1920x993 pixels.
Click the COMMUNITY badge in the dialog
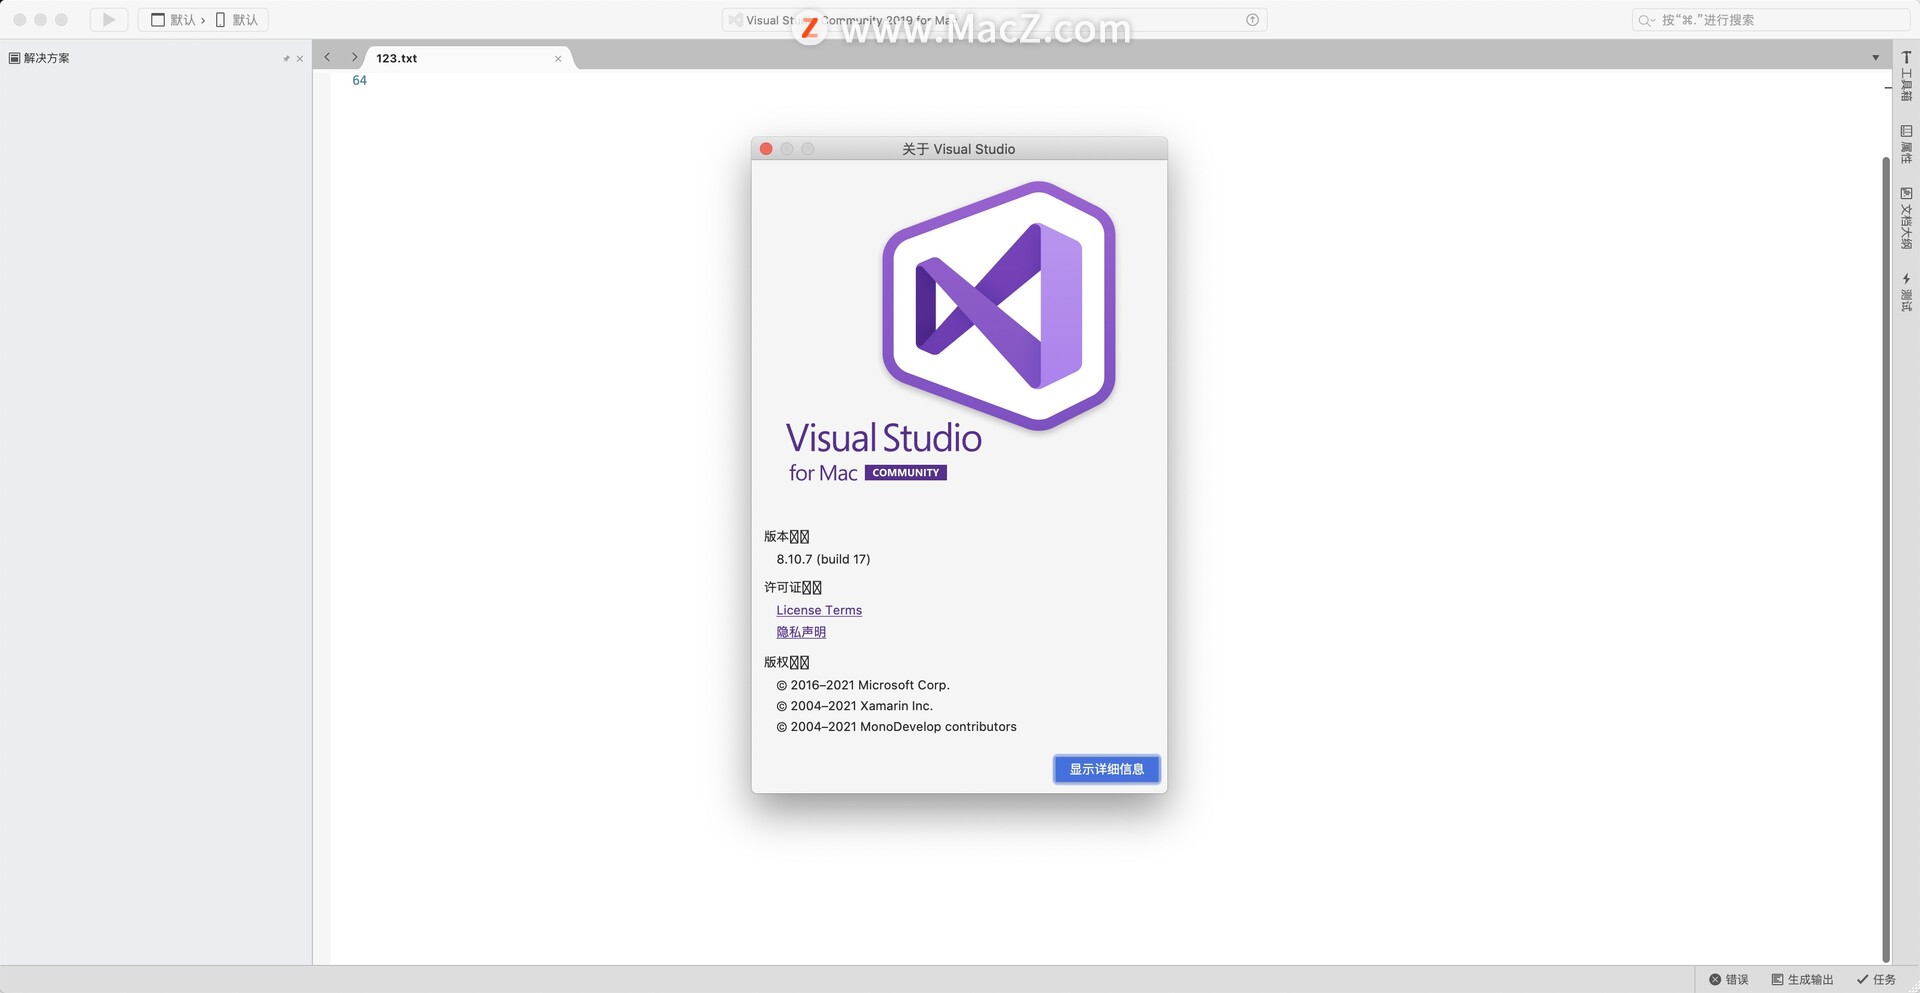pos(905,473)
